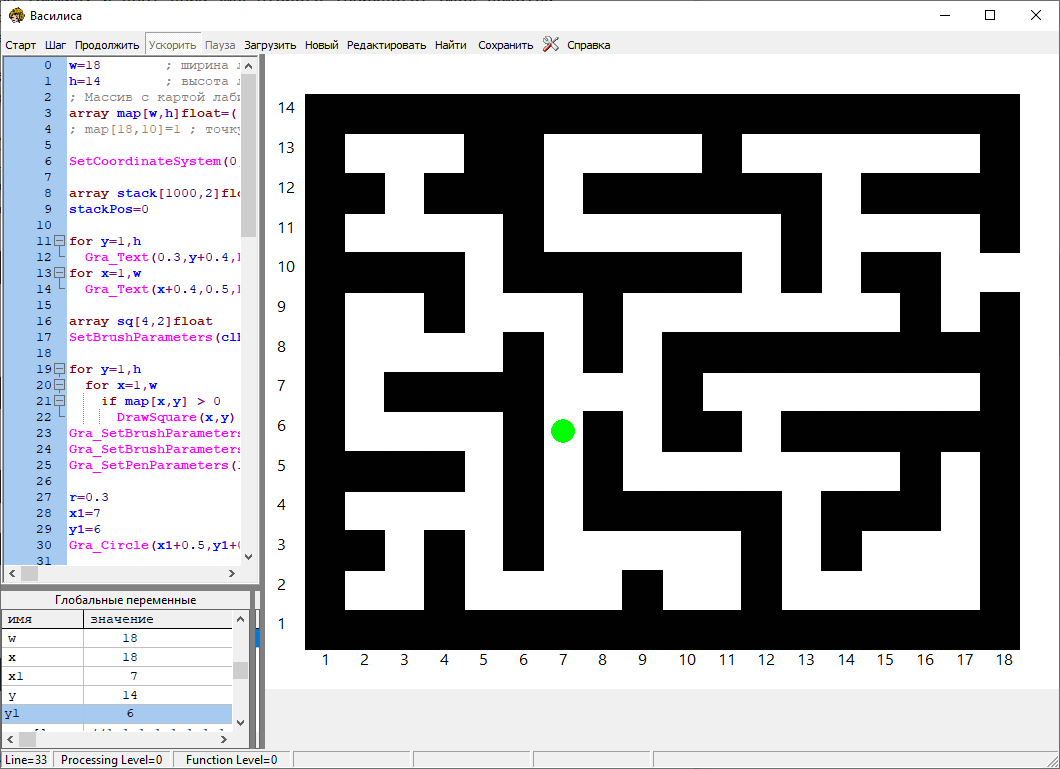Click left arrow of code horizontal scrollbar
Screen dimensions: 1060x769
click(12, 574)
